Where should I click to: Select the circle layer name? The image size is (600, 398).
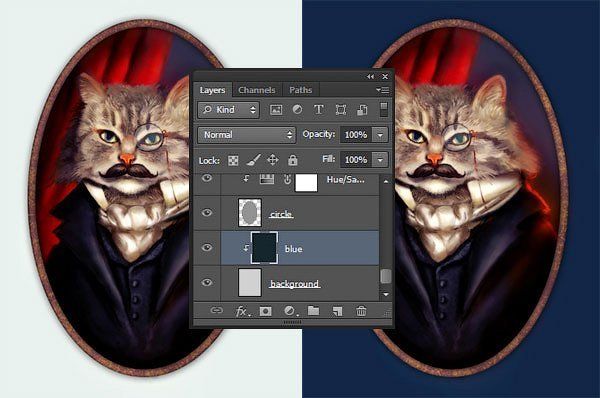pyautogui.click(x=281, y=214)
